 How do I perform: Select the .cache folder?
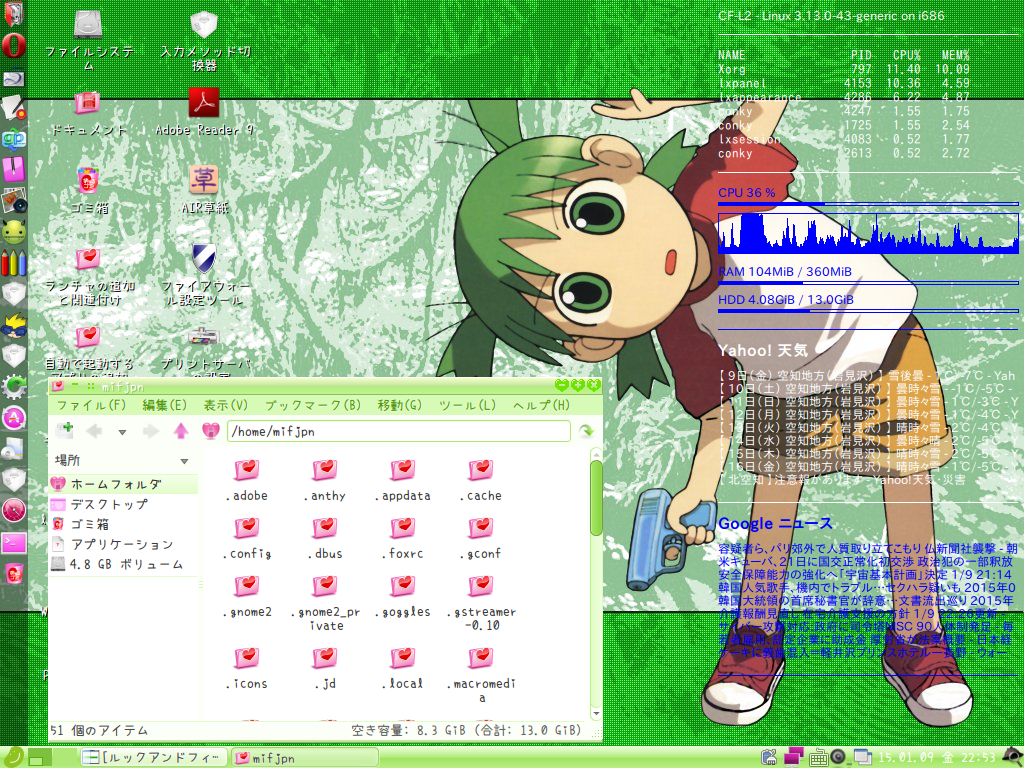(x=481, y=480)
